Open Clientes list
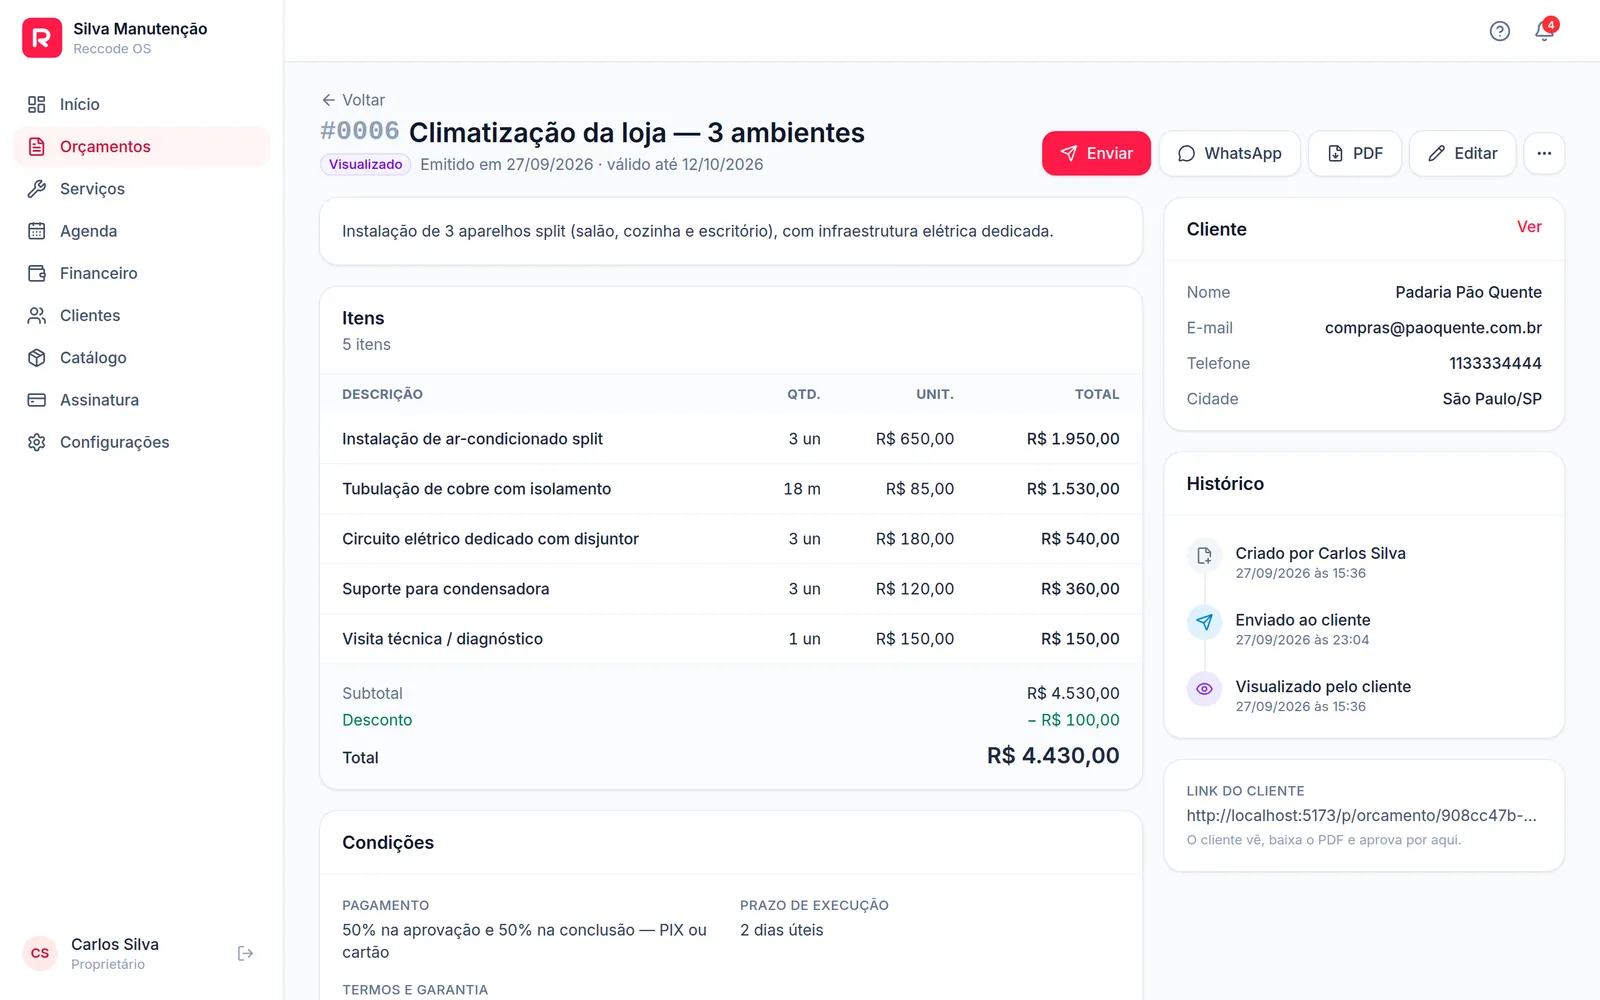This screenshot has height=1000, width=1600. pos(142,315)
